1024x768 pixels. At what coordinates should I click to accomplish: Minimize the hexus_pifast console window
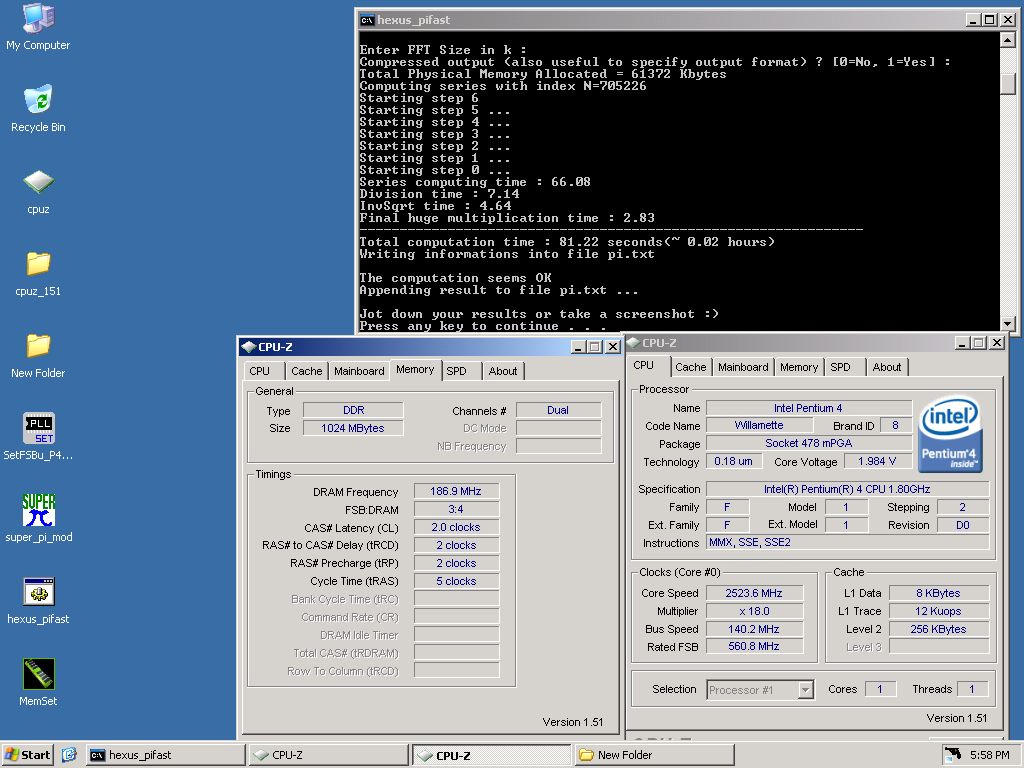[973, 20]
